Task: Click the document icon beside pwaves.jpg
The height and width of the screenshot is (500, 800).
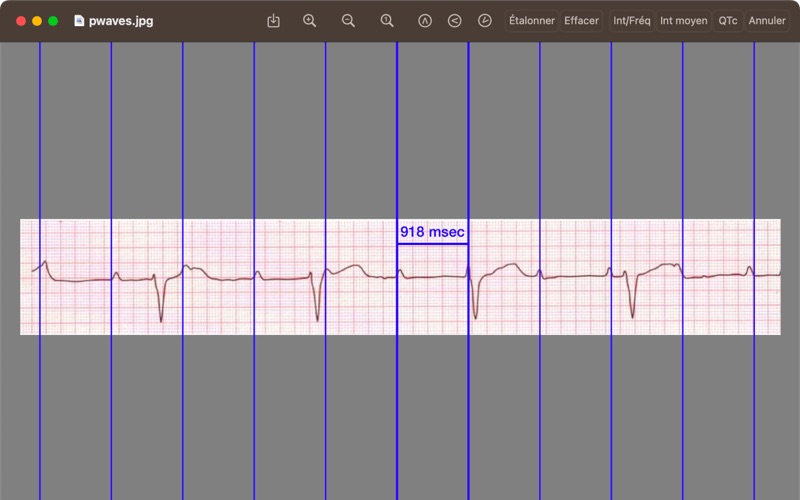Action: coord(79,20)
